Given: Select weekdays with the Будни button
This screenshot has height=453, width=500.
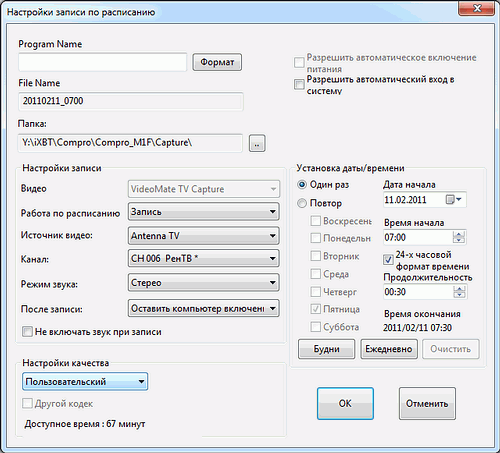Looking at the screenshot, I should [326, 349].
